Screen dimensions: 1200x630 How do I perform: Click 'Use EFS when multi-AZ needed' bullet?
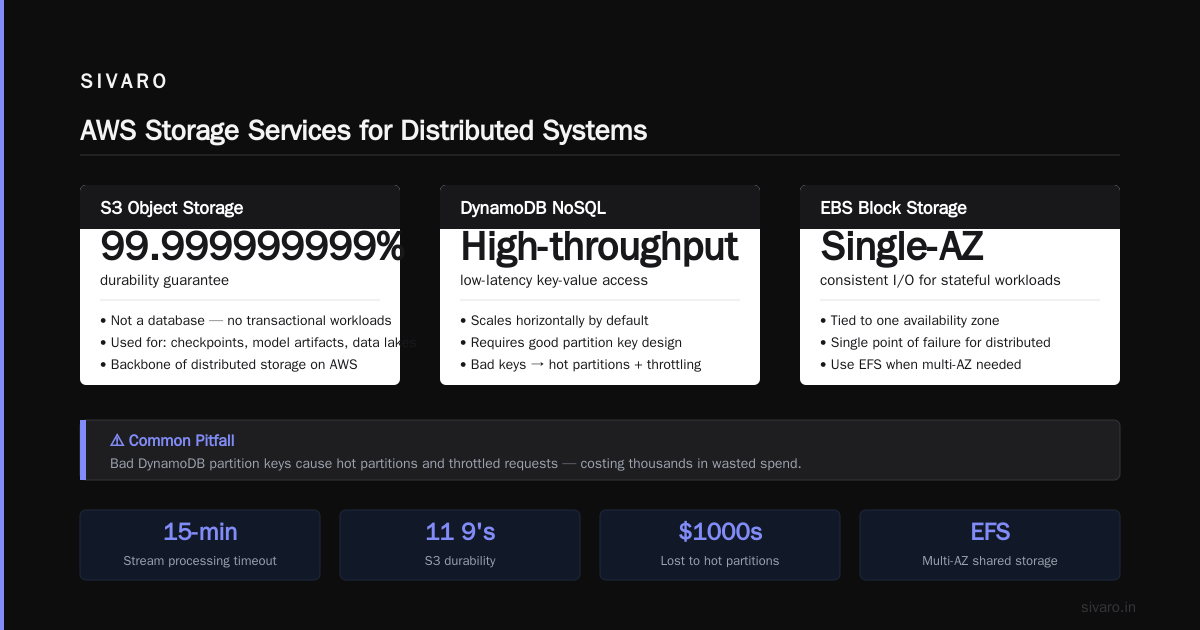920,365
